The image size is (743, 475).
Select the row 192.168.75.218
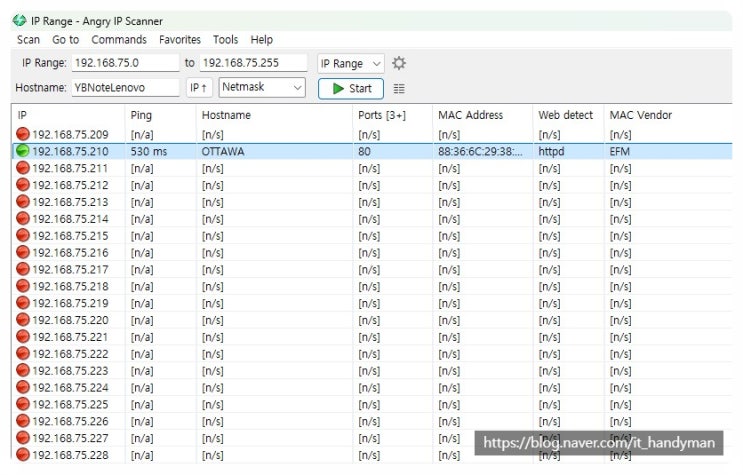[x=372, y=286]
